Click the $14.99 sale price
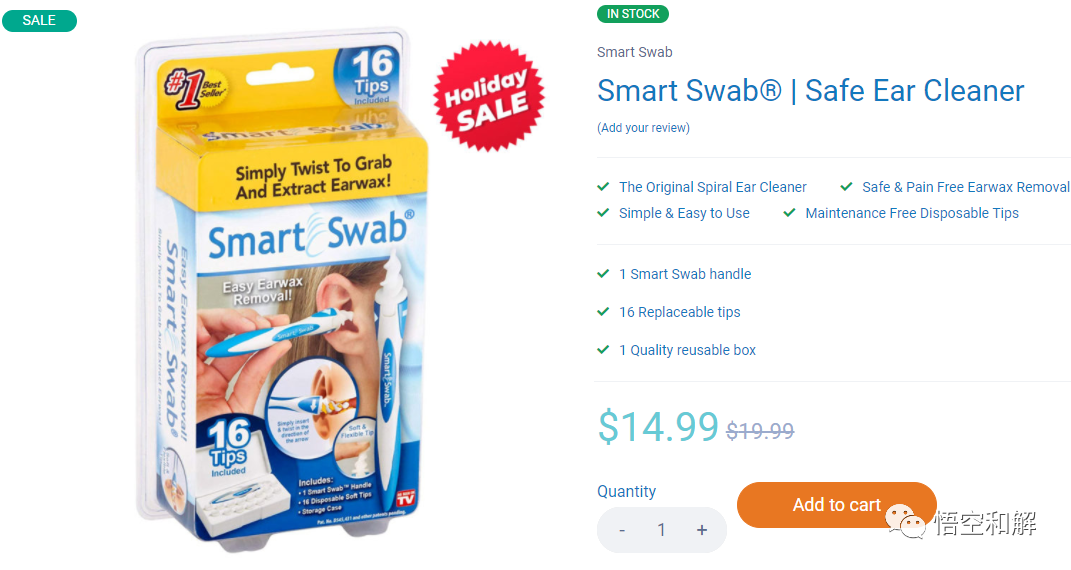The width and height of the screenshot is (1071, 570). (x=658, y=427)
